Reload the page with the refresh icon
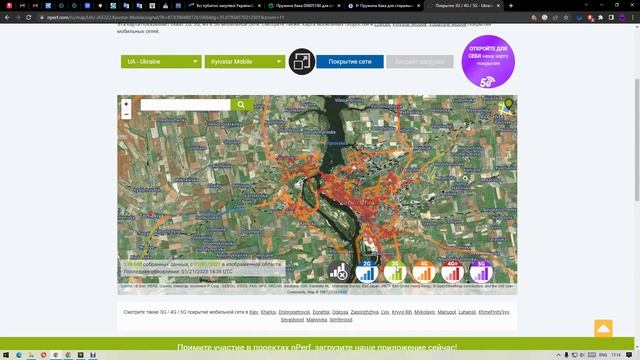This screenshot has width=640, height=360. pos(29,18)
